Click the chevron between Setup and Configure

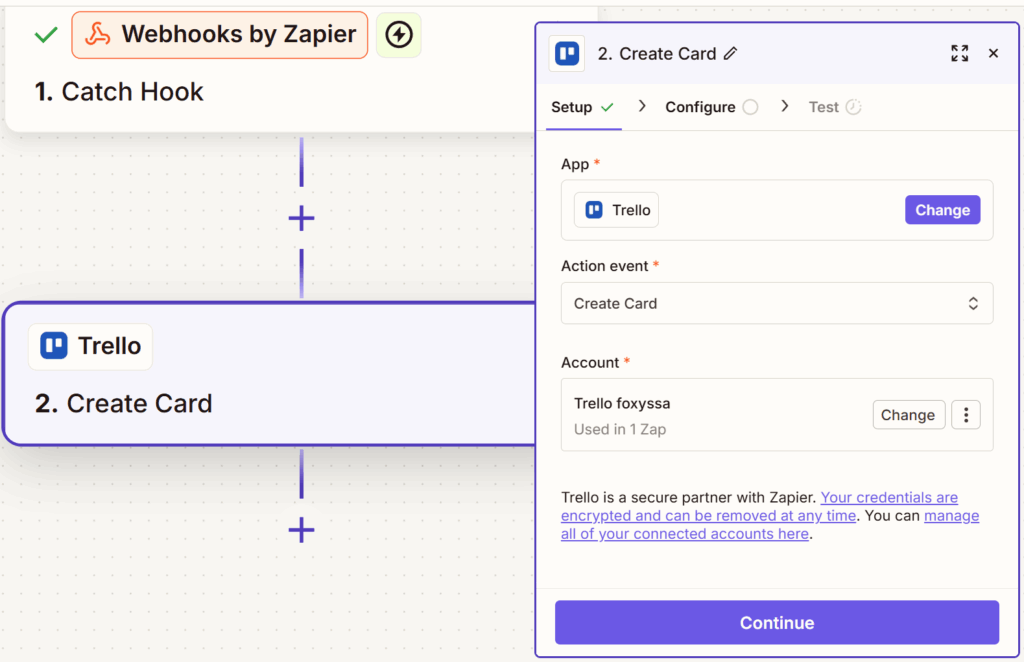click(x=643, y=106)
